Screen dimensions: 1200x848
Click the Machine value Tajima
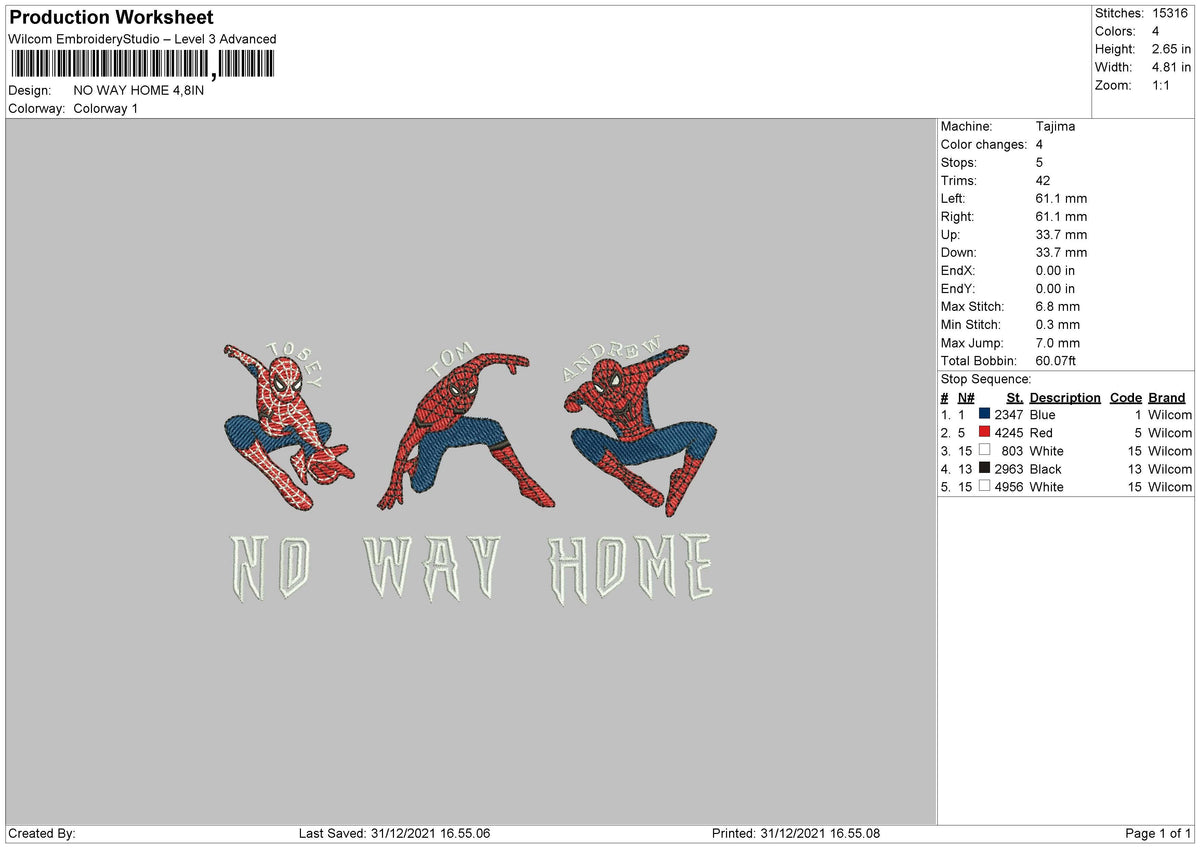(x=1056, y=126)
